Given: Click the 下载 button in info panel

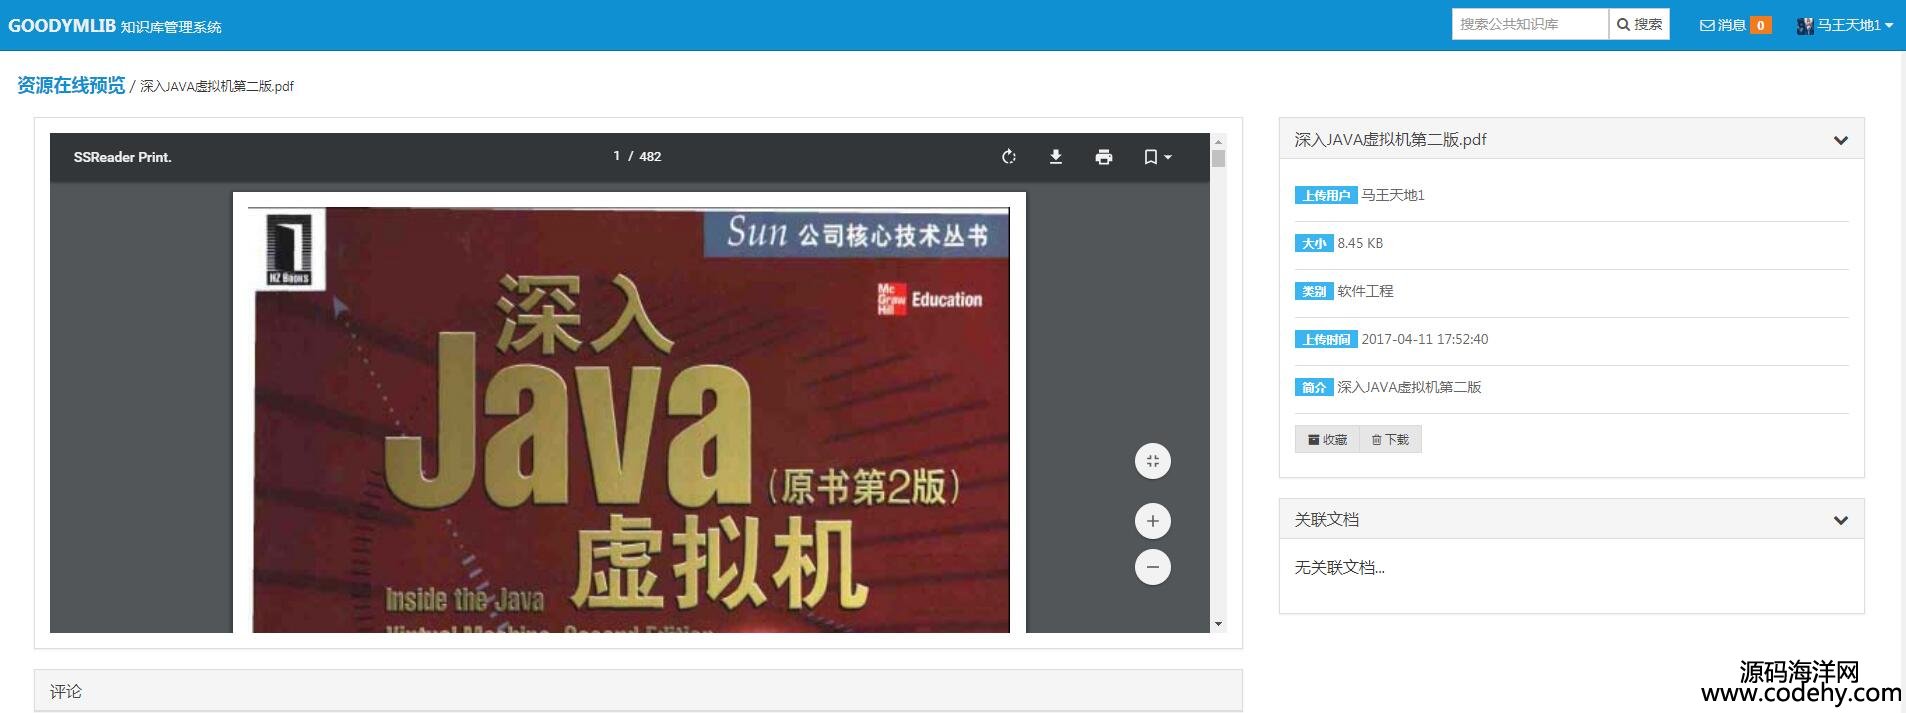Looking at the screenshot, I should click(1390, 439).
